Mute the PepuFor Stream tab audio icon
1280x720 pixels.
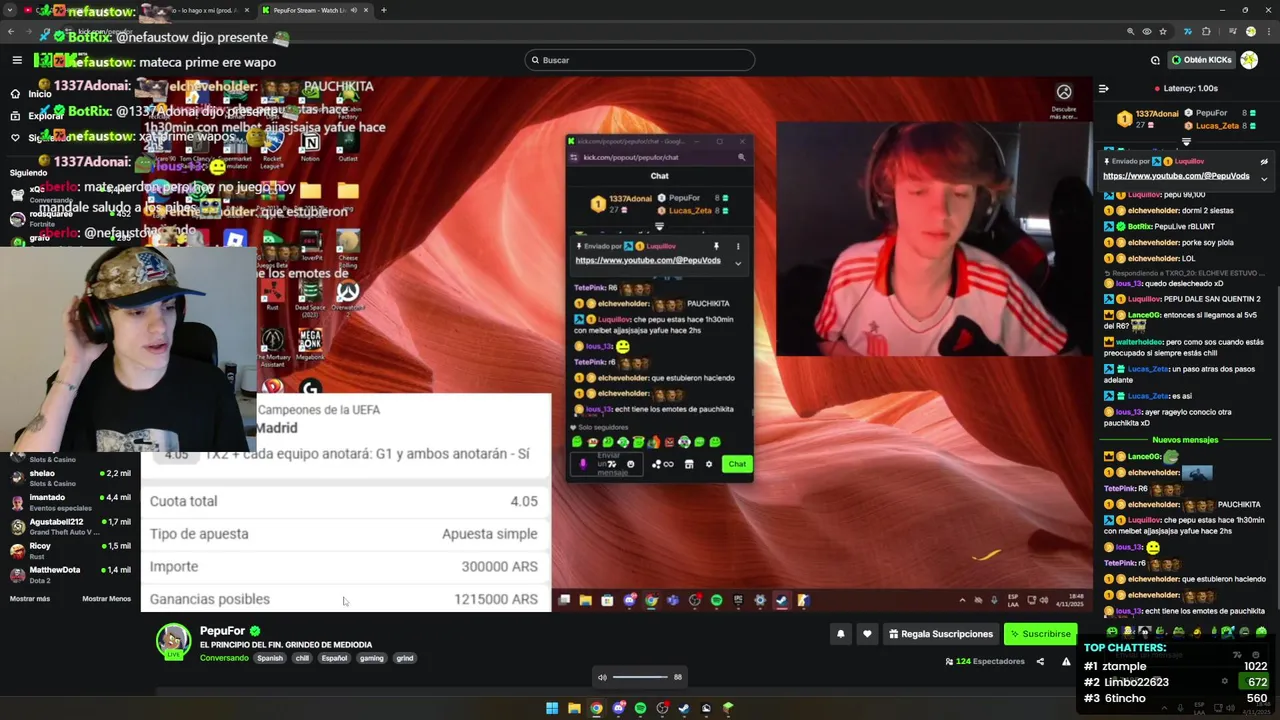(353, 10)
